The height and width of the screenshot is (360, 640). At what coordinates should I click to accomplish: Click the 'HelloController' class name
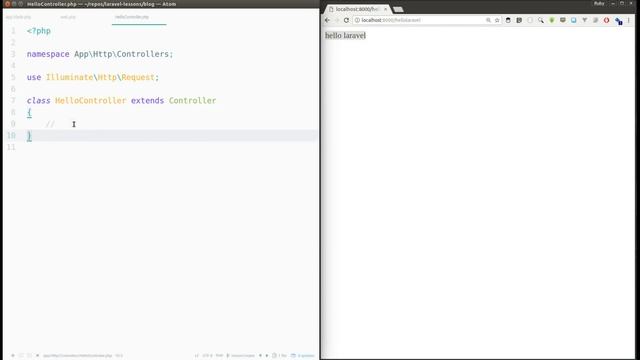click(x=91, y=100)
